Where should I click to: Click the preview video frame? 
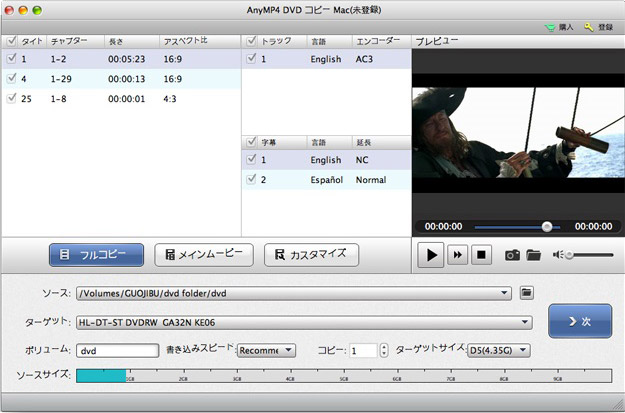tap(519, 133)
